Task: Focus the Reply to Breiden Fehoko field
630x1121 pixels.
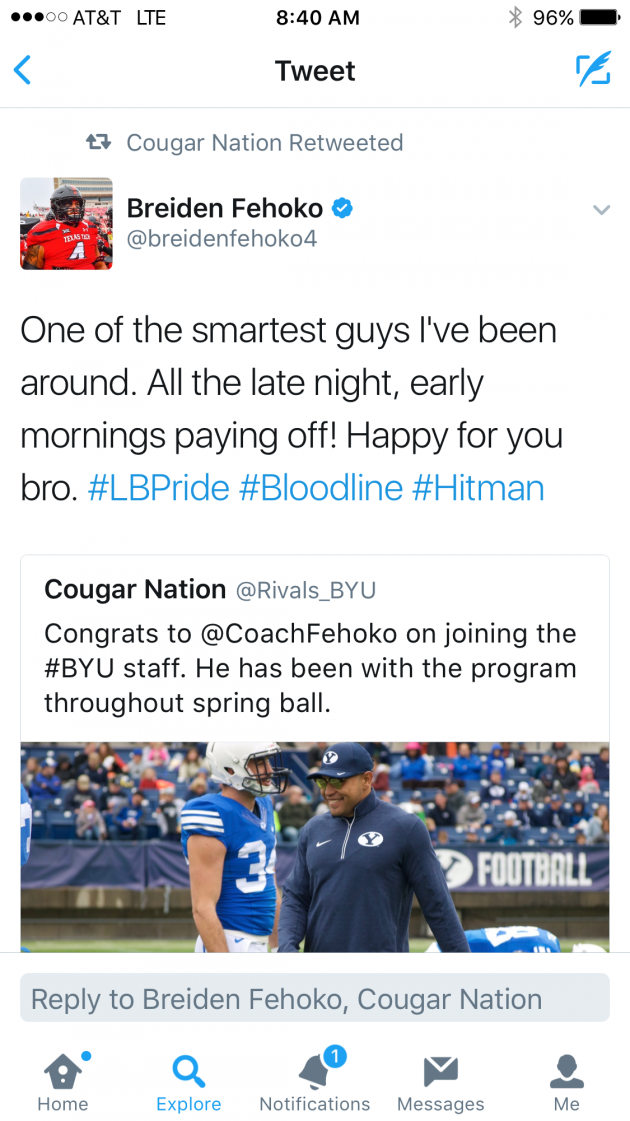Action: 315,998
